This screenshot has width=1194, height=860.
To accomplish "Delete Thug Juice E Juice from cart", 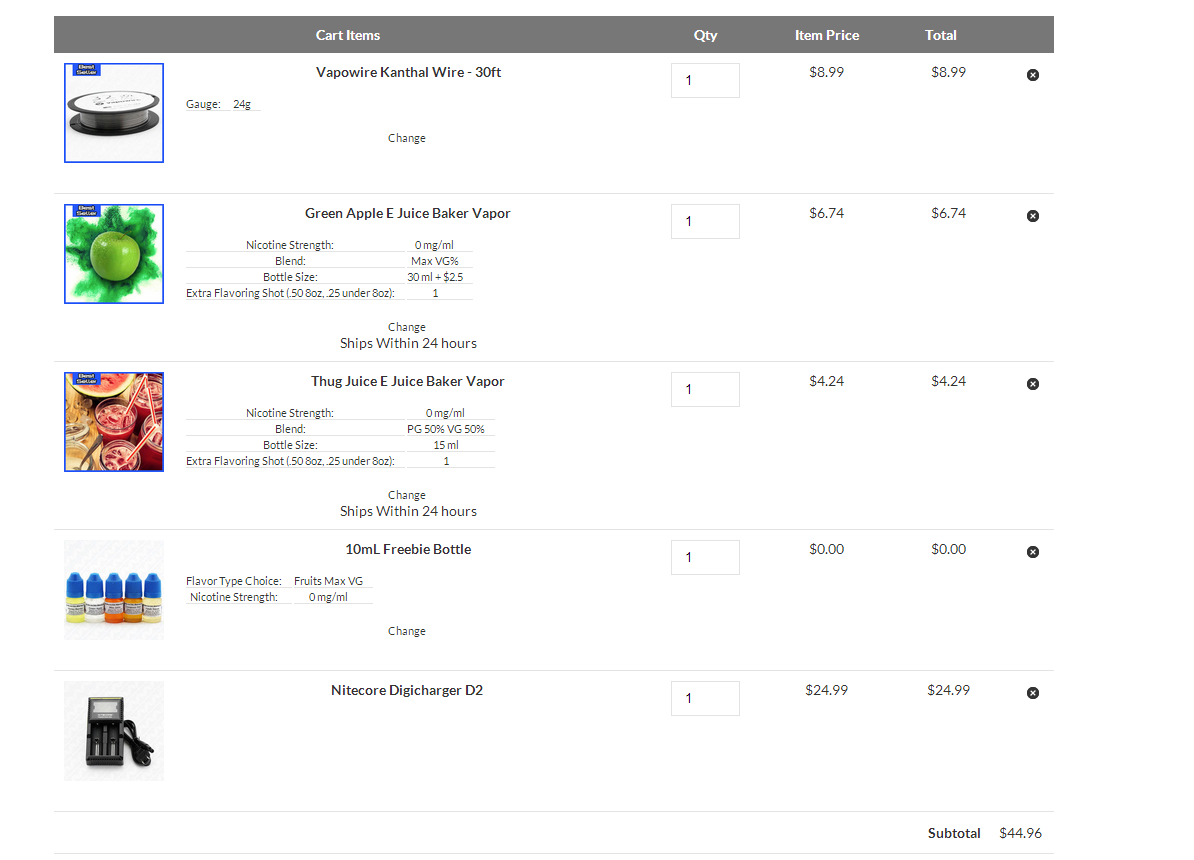I will click(x=1033, y=384).
